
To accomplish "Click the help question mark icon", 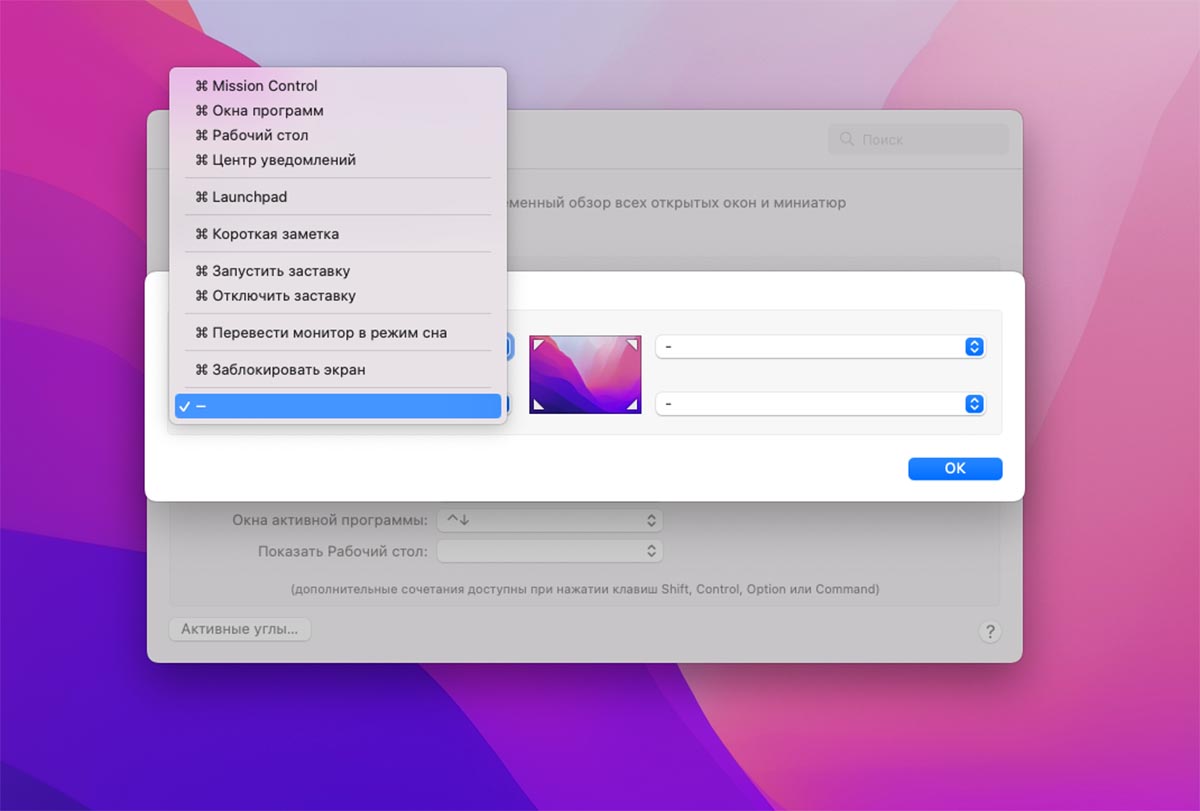I will tap(989, 631).
